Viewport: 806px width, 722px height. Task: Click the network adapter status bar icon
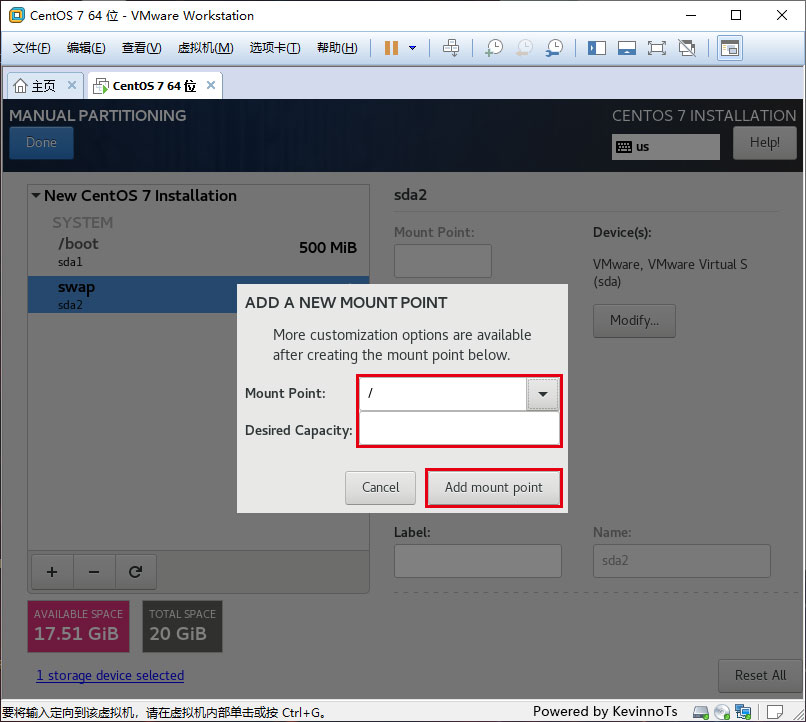[x=743, y=712]
